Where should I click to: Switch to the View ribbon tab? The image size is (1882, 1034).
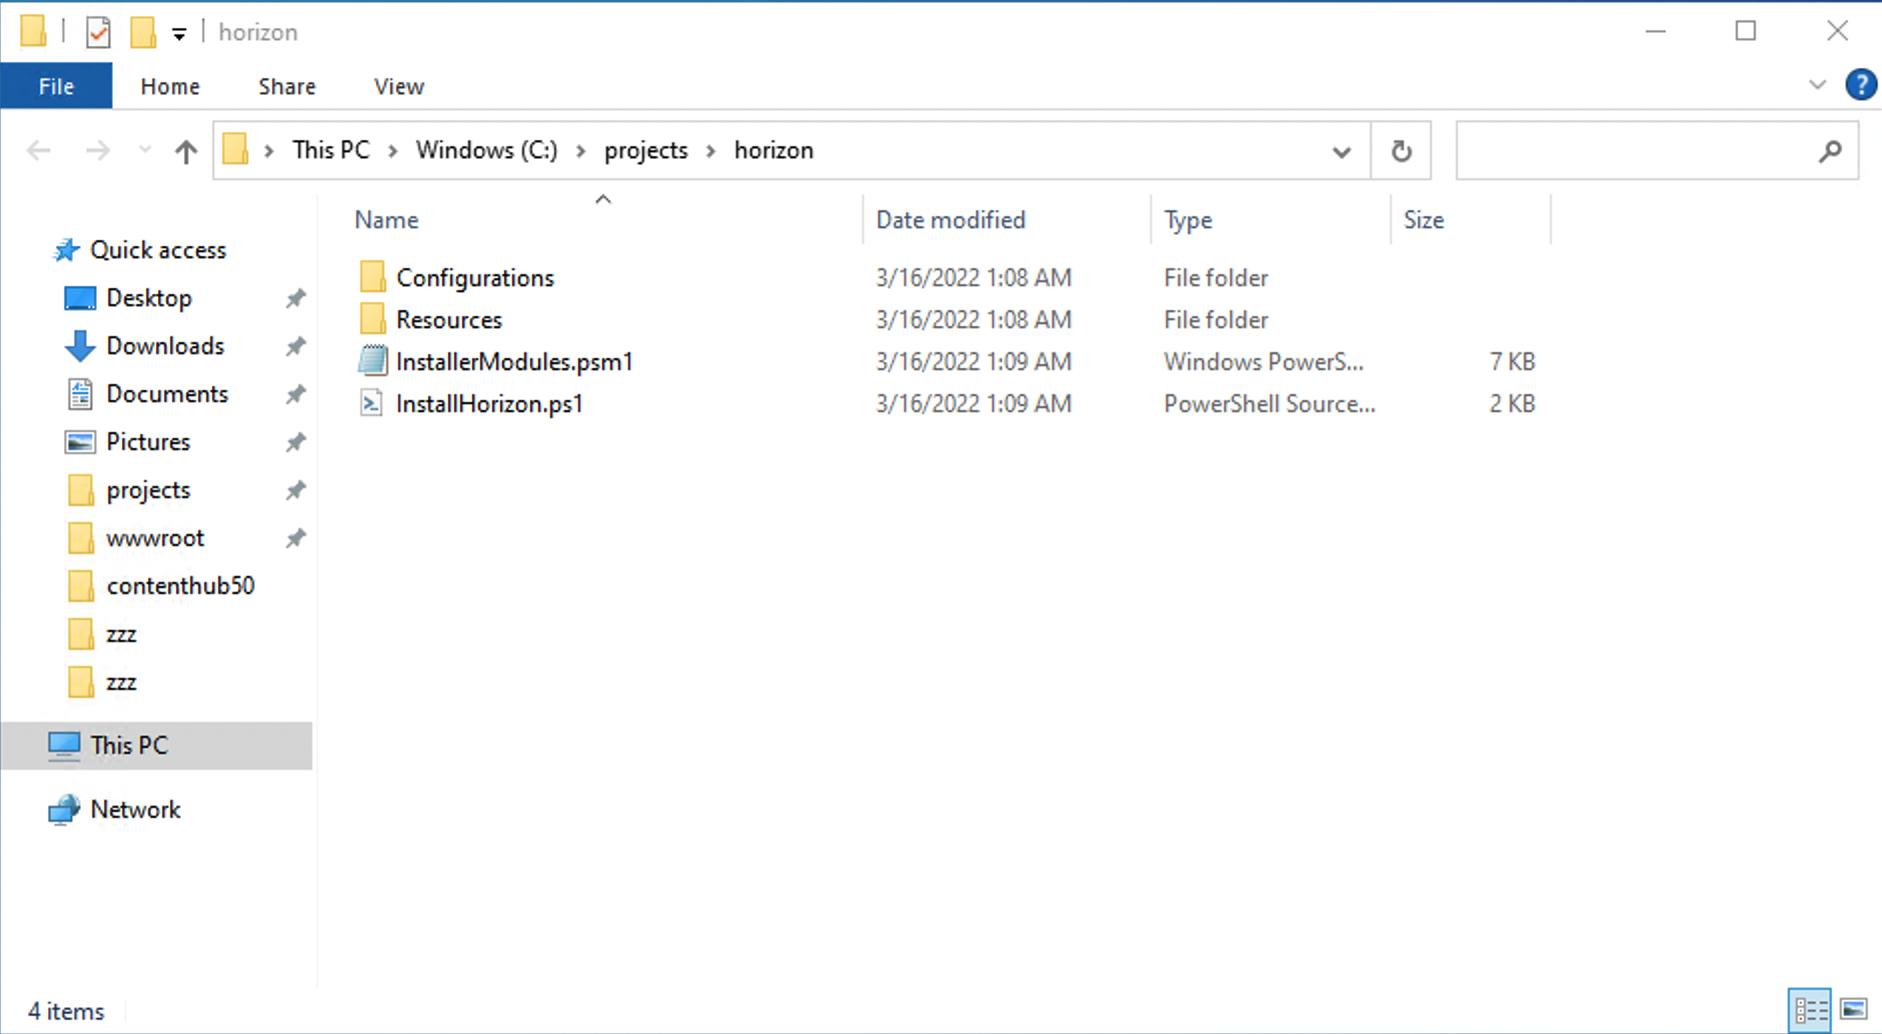point(399,86)
